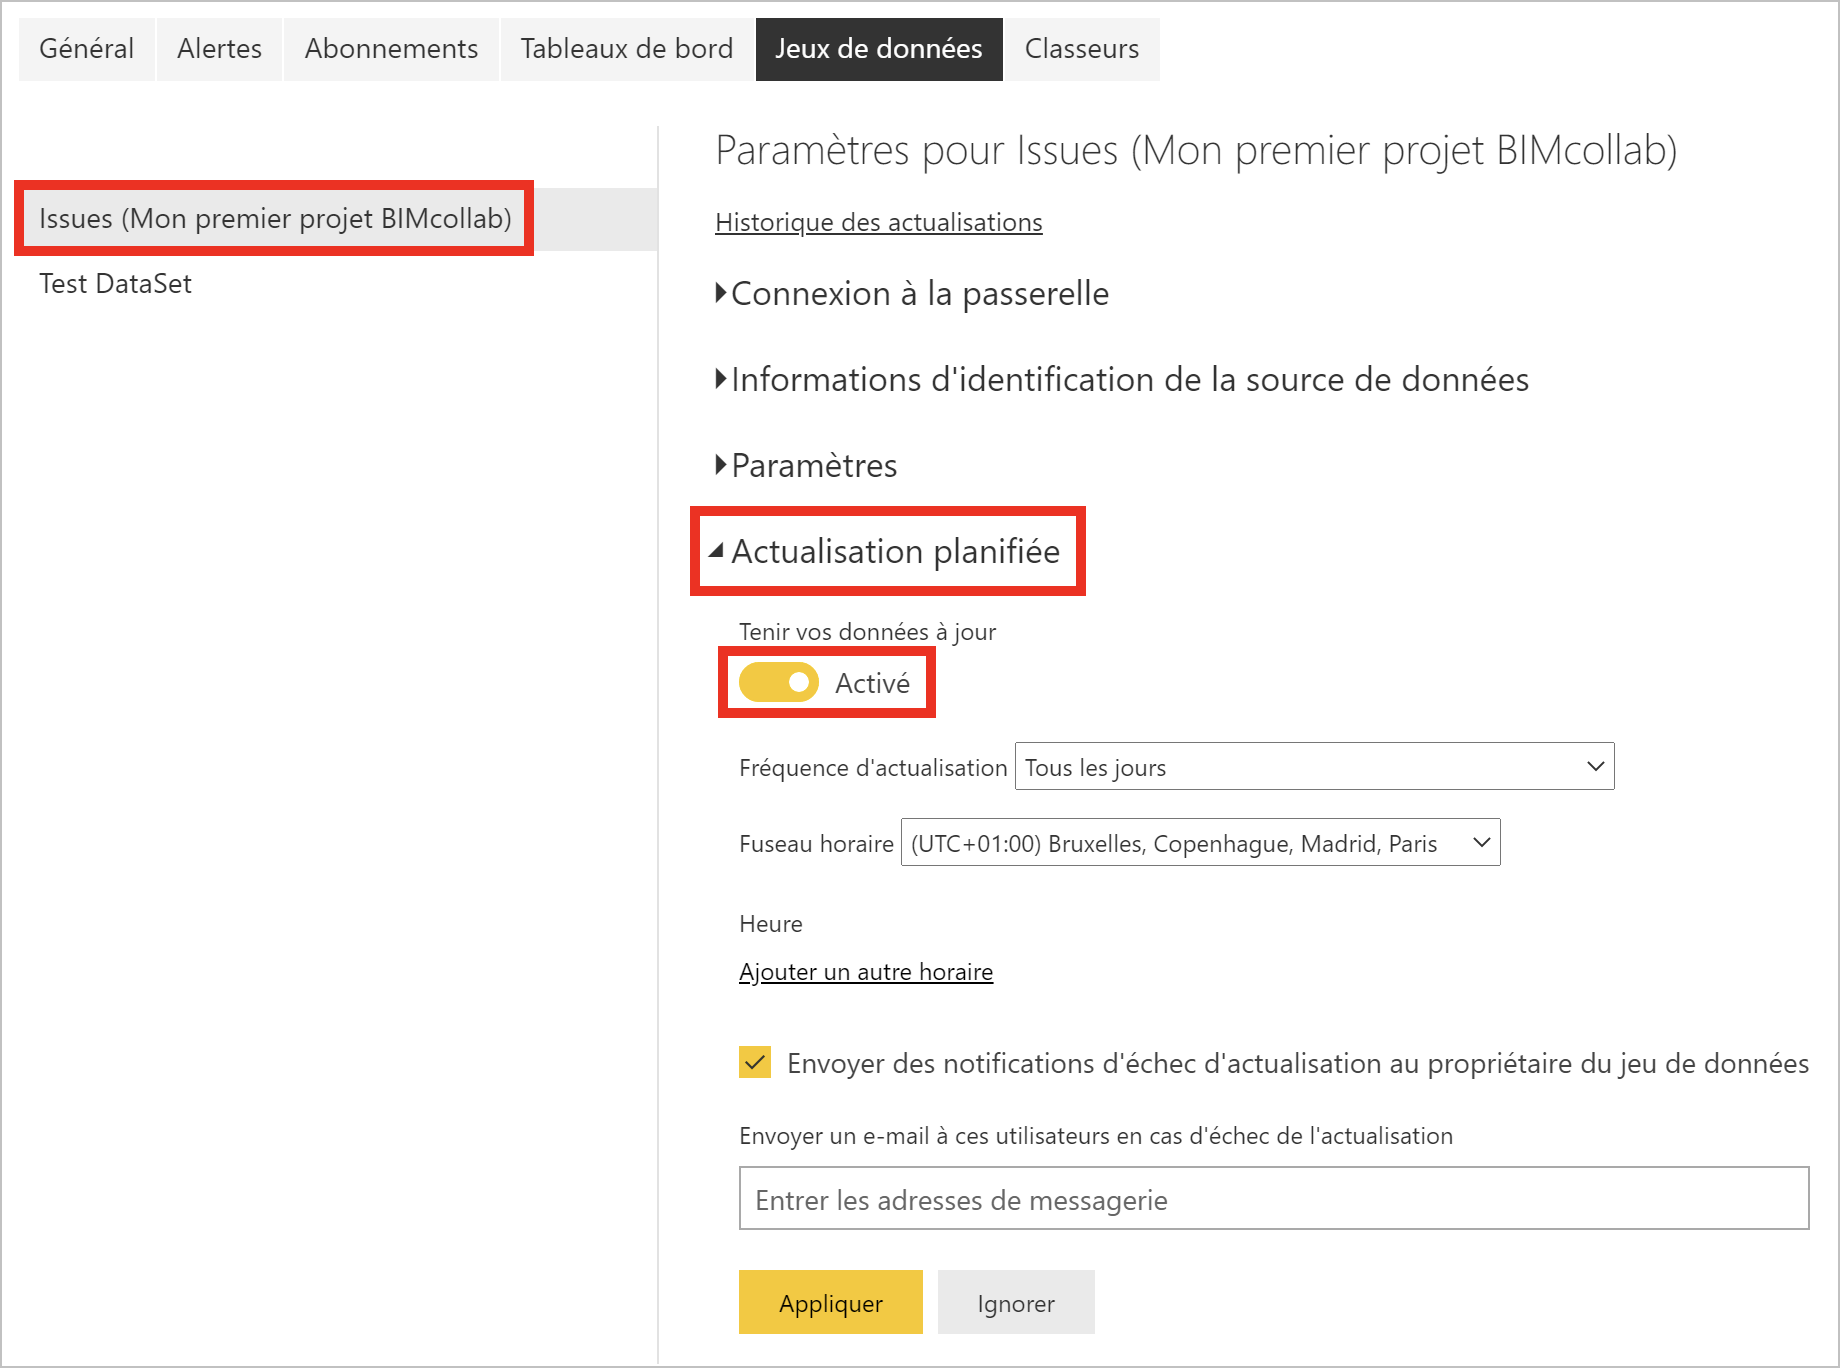The image size is (1840, 1368).
Task: Open the Fuseau horaire dropdown
Action: (1200, 843)
